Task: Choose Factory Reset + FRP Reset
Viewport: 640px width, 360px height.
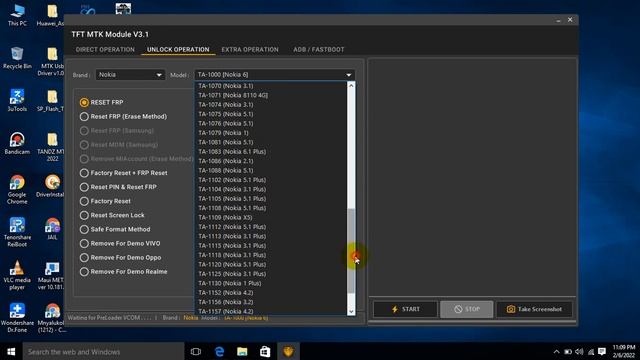Action: coord(124,173)
